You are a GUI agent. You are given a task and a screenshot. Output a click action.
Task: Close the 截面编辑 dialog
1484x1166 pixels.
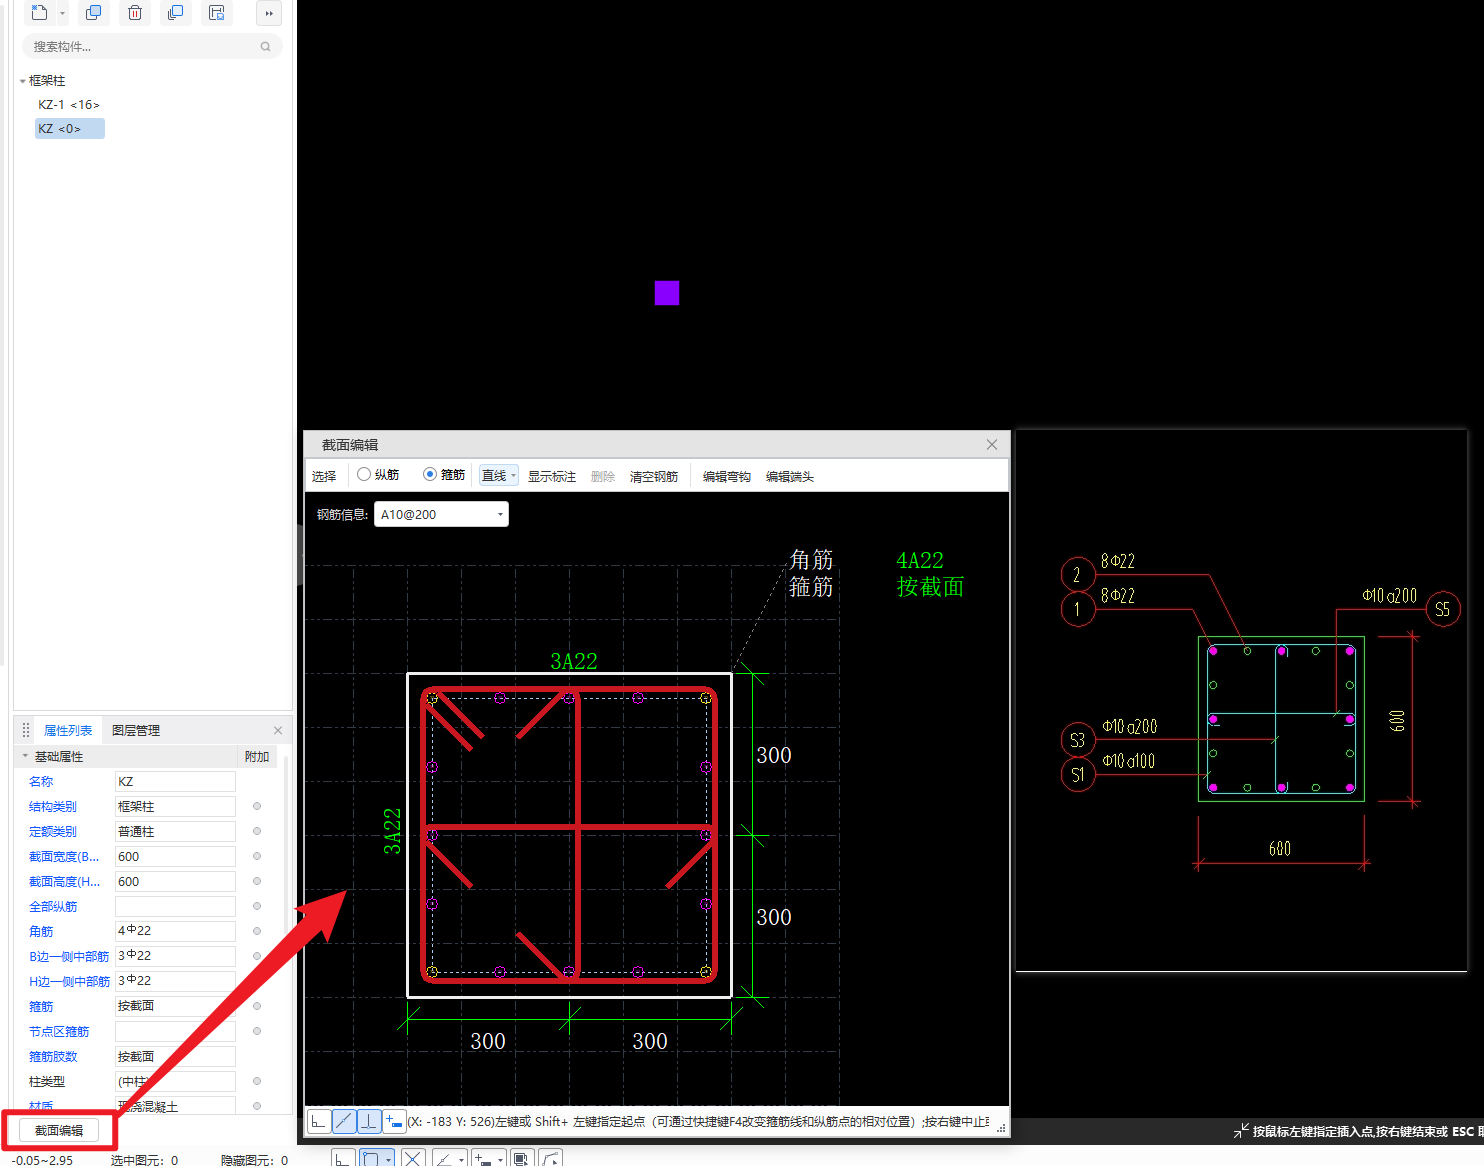[x=992, y=444]
